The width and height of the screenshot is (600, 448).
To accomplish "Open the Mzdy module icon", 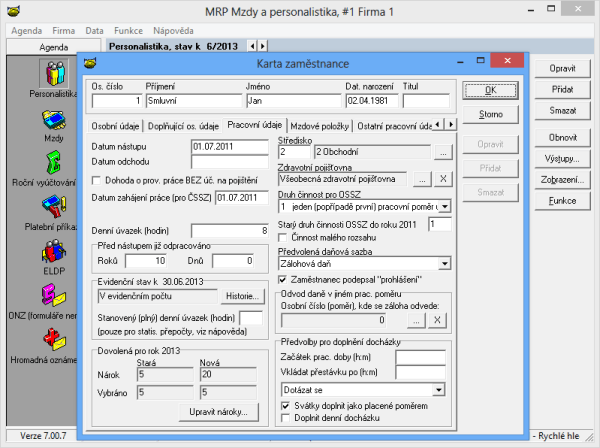I will coord(53,121).
